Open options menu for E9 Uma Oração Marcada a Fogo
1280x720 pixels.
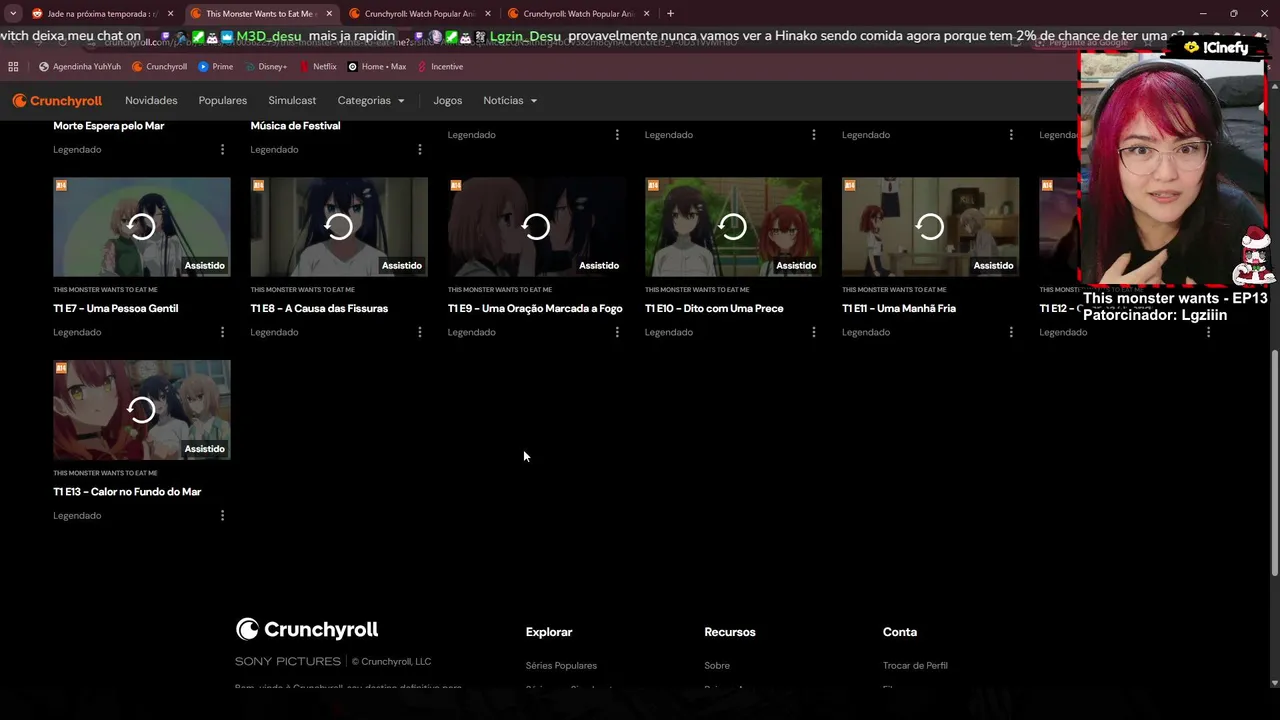tap(616, 332)
